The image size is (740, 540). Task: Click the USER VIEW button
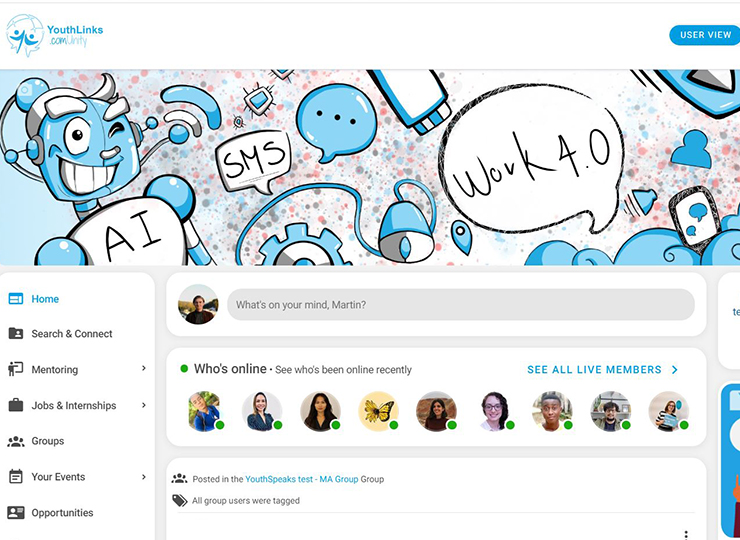point(705,35)
